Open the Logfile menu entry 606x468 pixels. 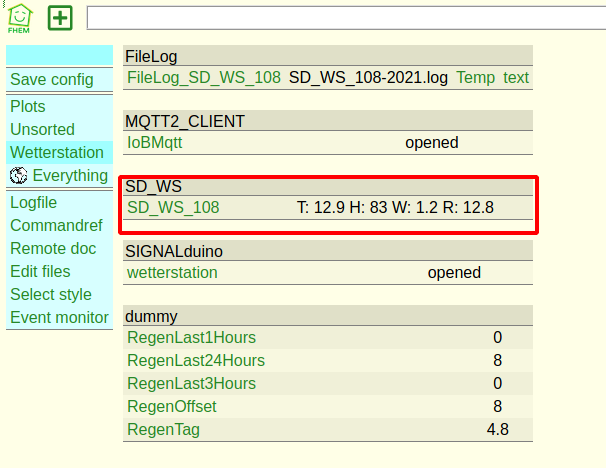point(34,202)
